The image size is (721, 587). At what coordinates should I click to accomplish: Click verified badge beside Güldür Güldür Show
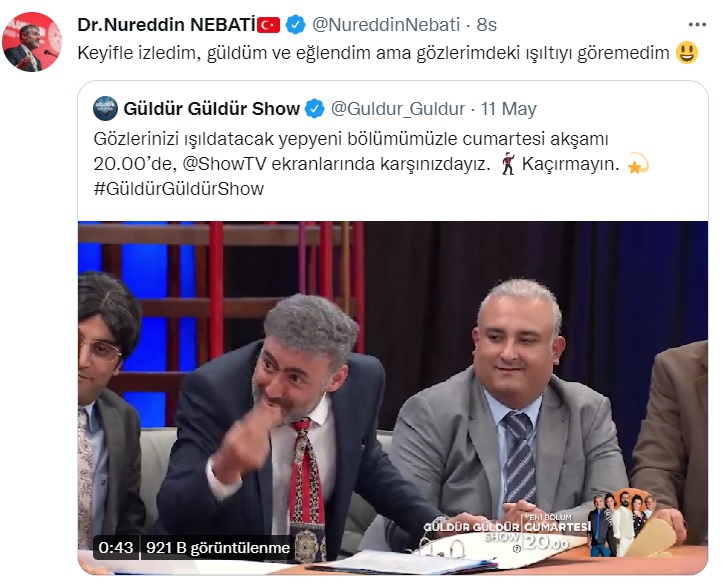click(x=315, y=109)
